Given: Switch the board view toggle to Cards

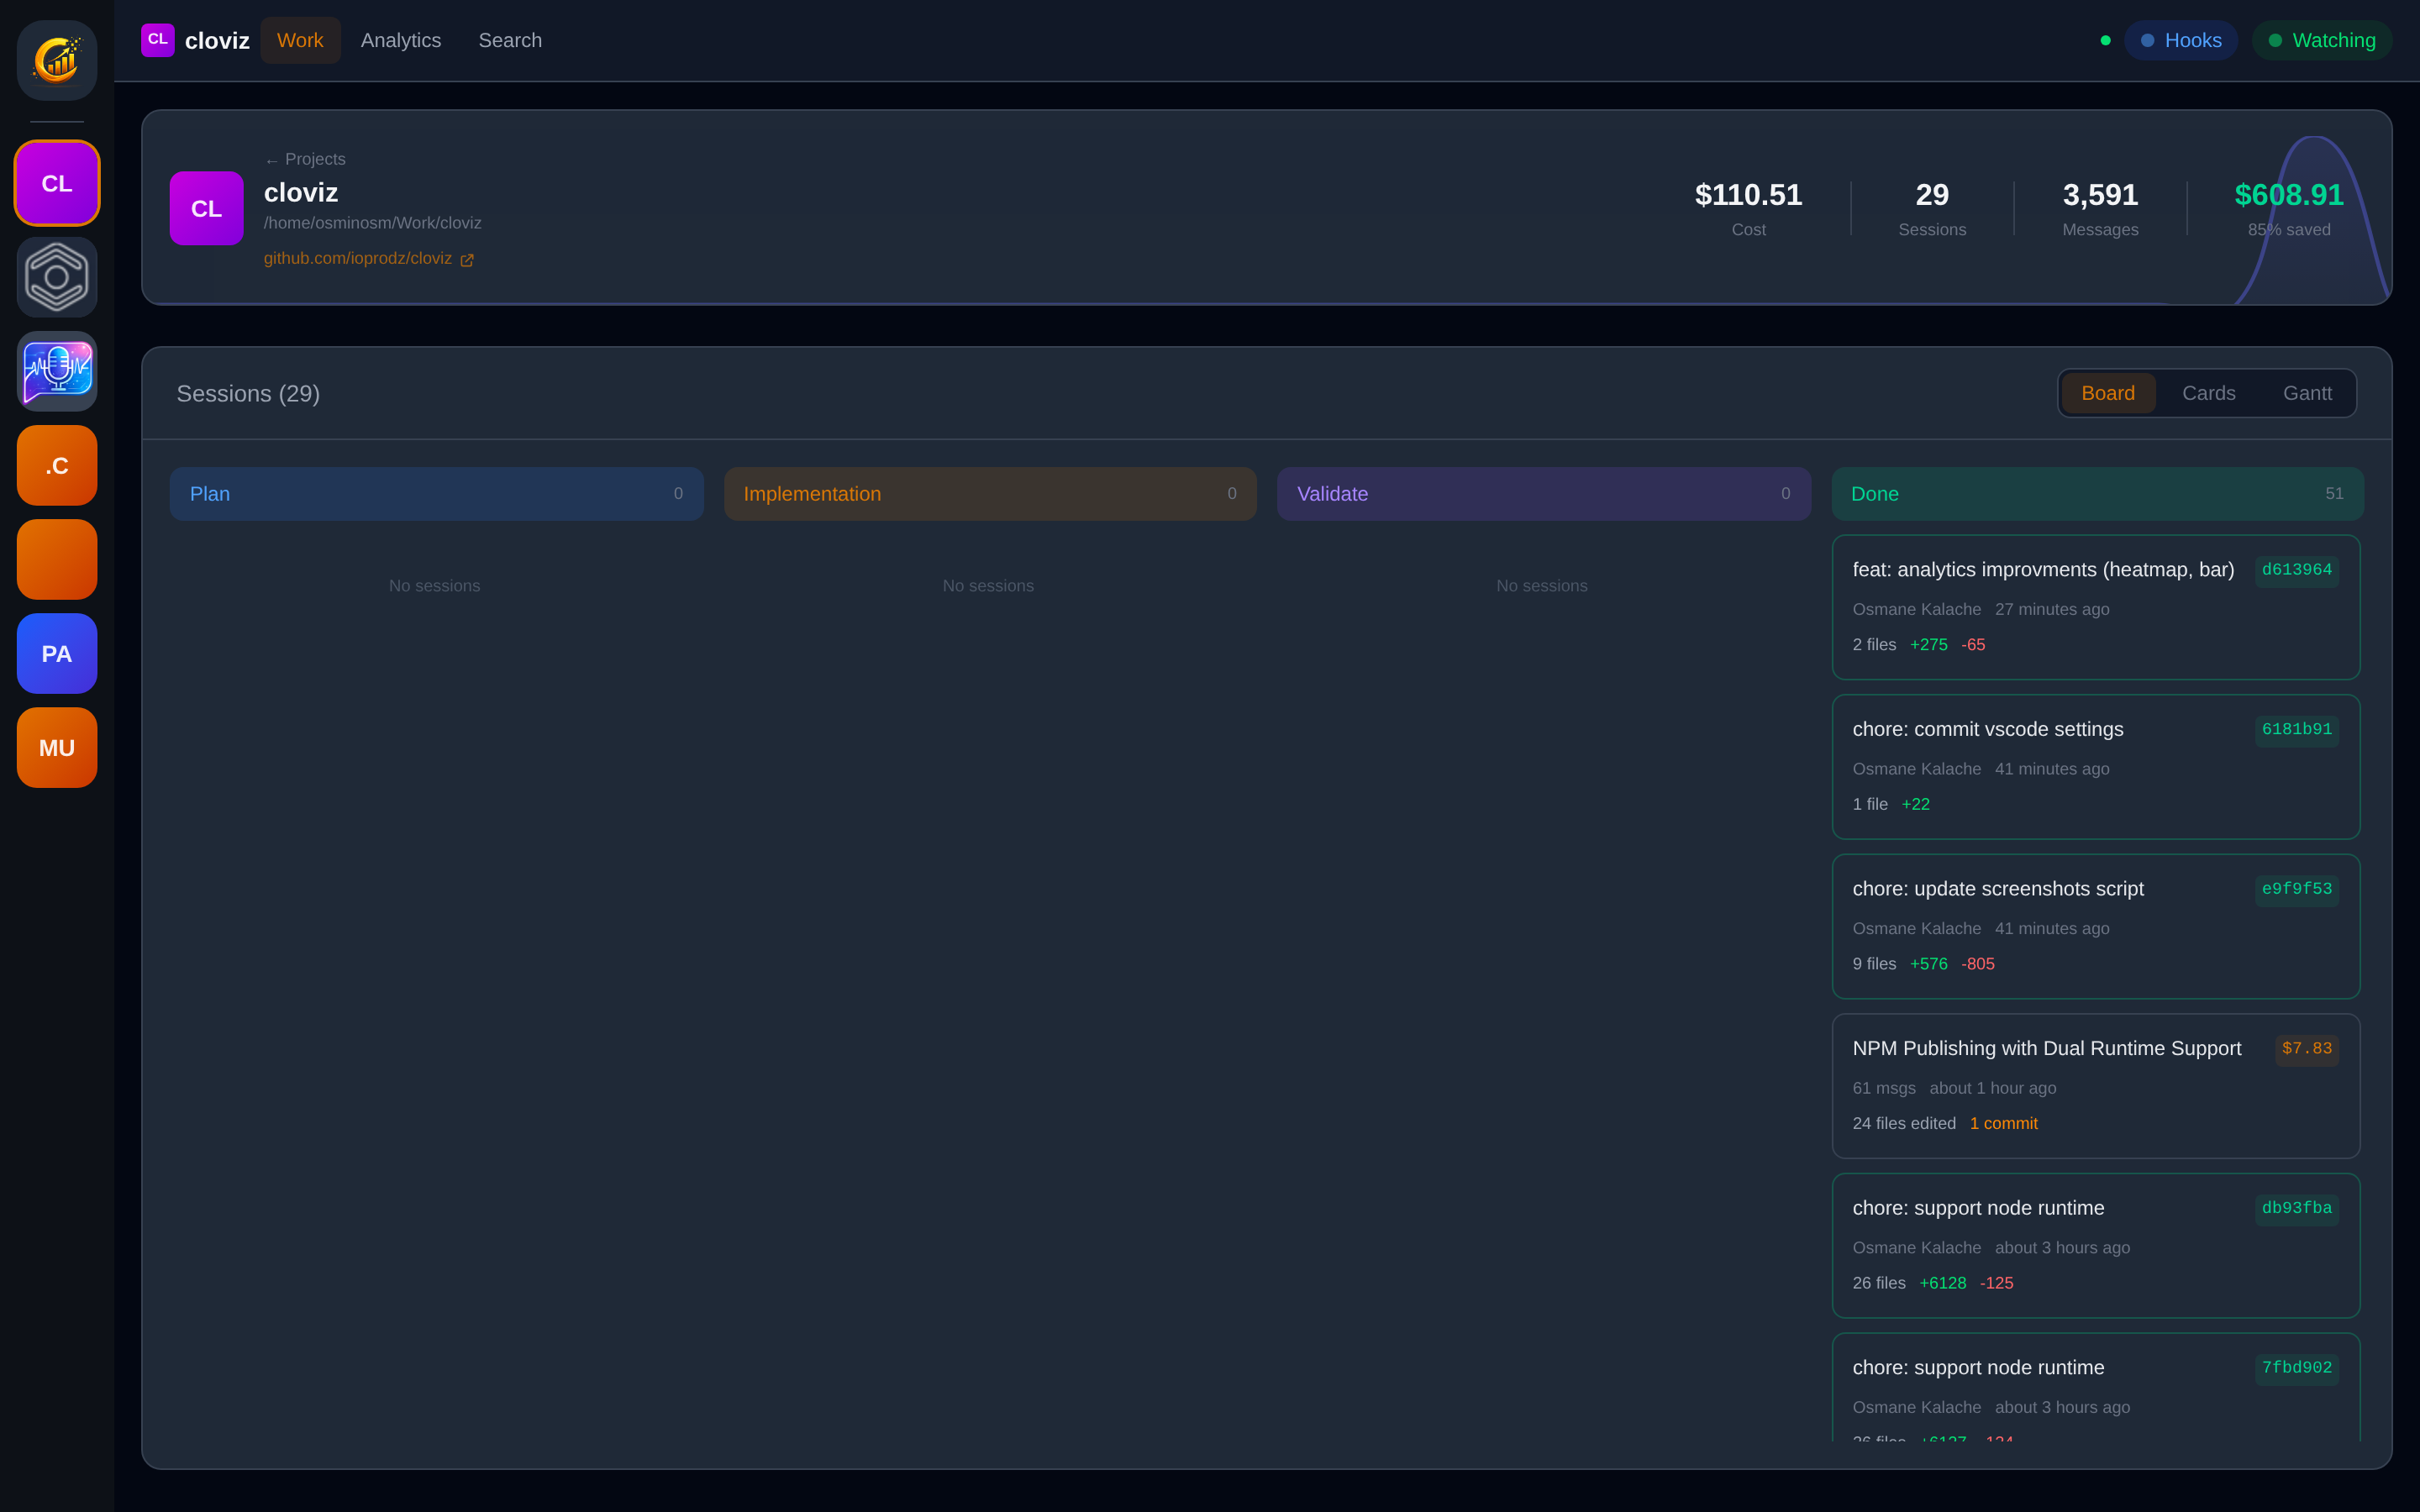Looking at the screenshot, I should (x=2209, y=392).
